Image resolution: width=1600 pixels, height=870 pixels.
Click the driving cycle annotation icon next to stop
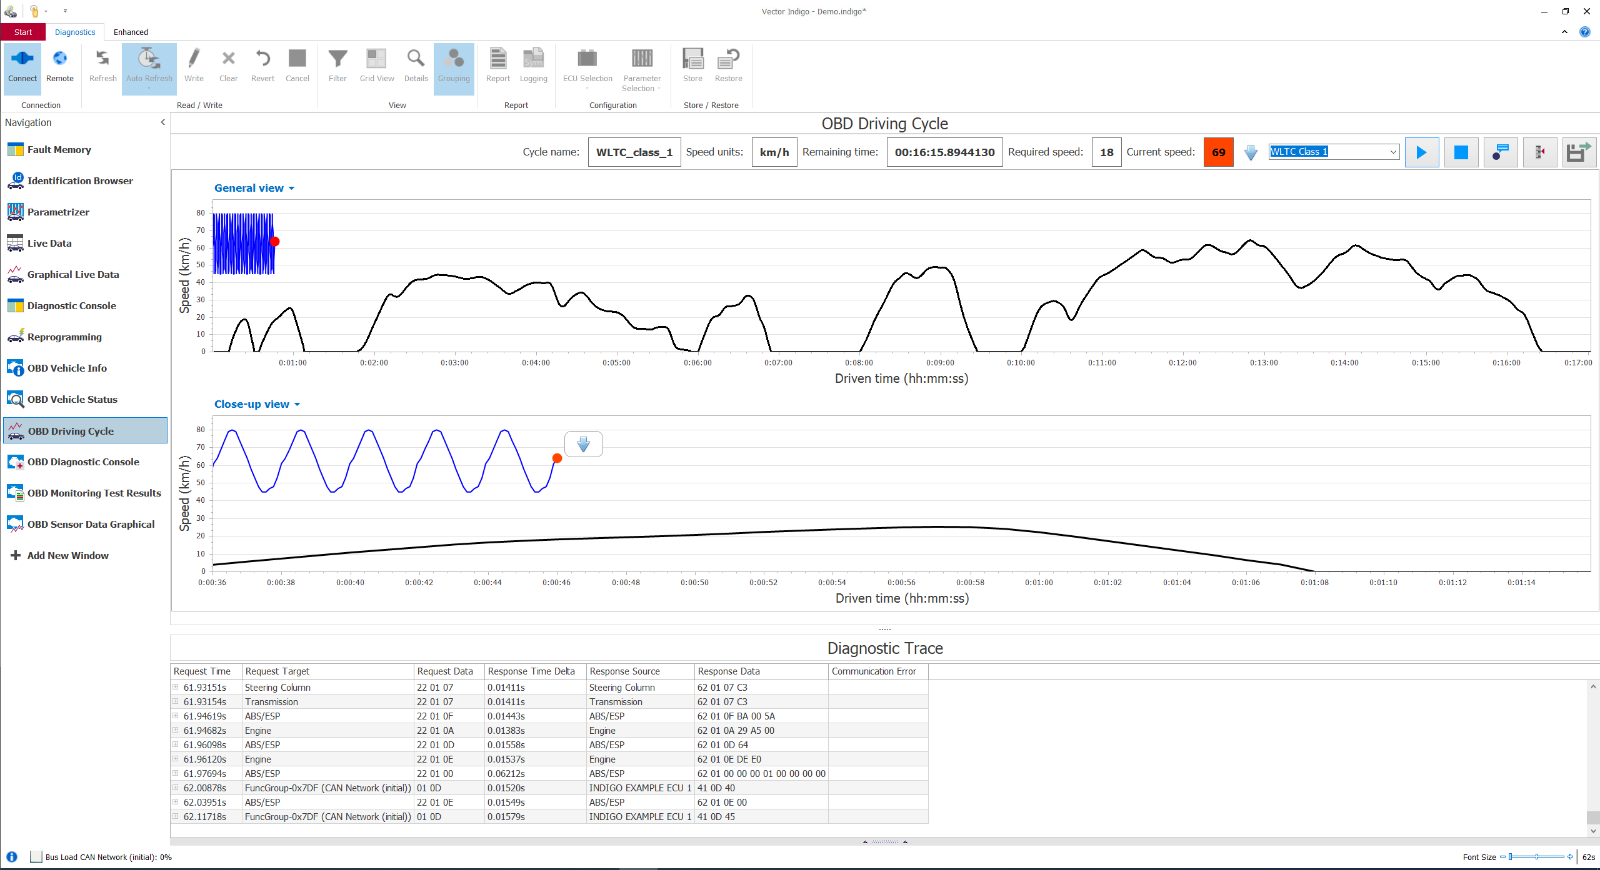(x=1501, y=152)
